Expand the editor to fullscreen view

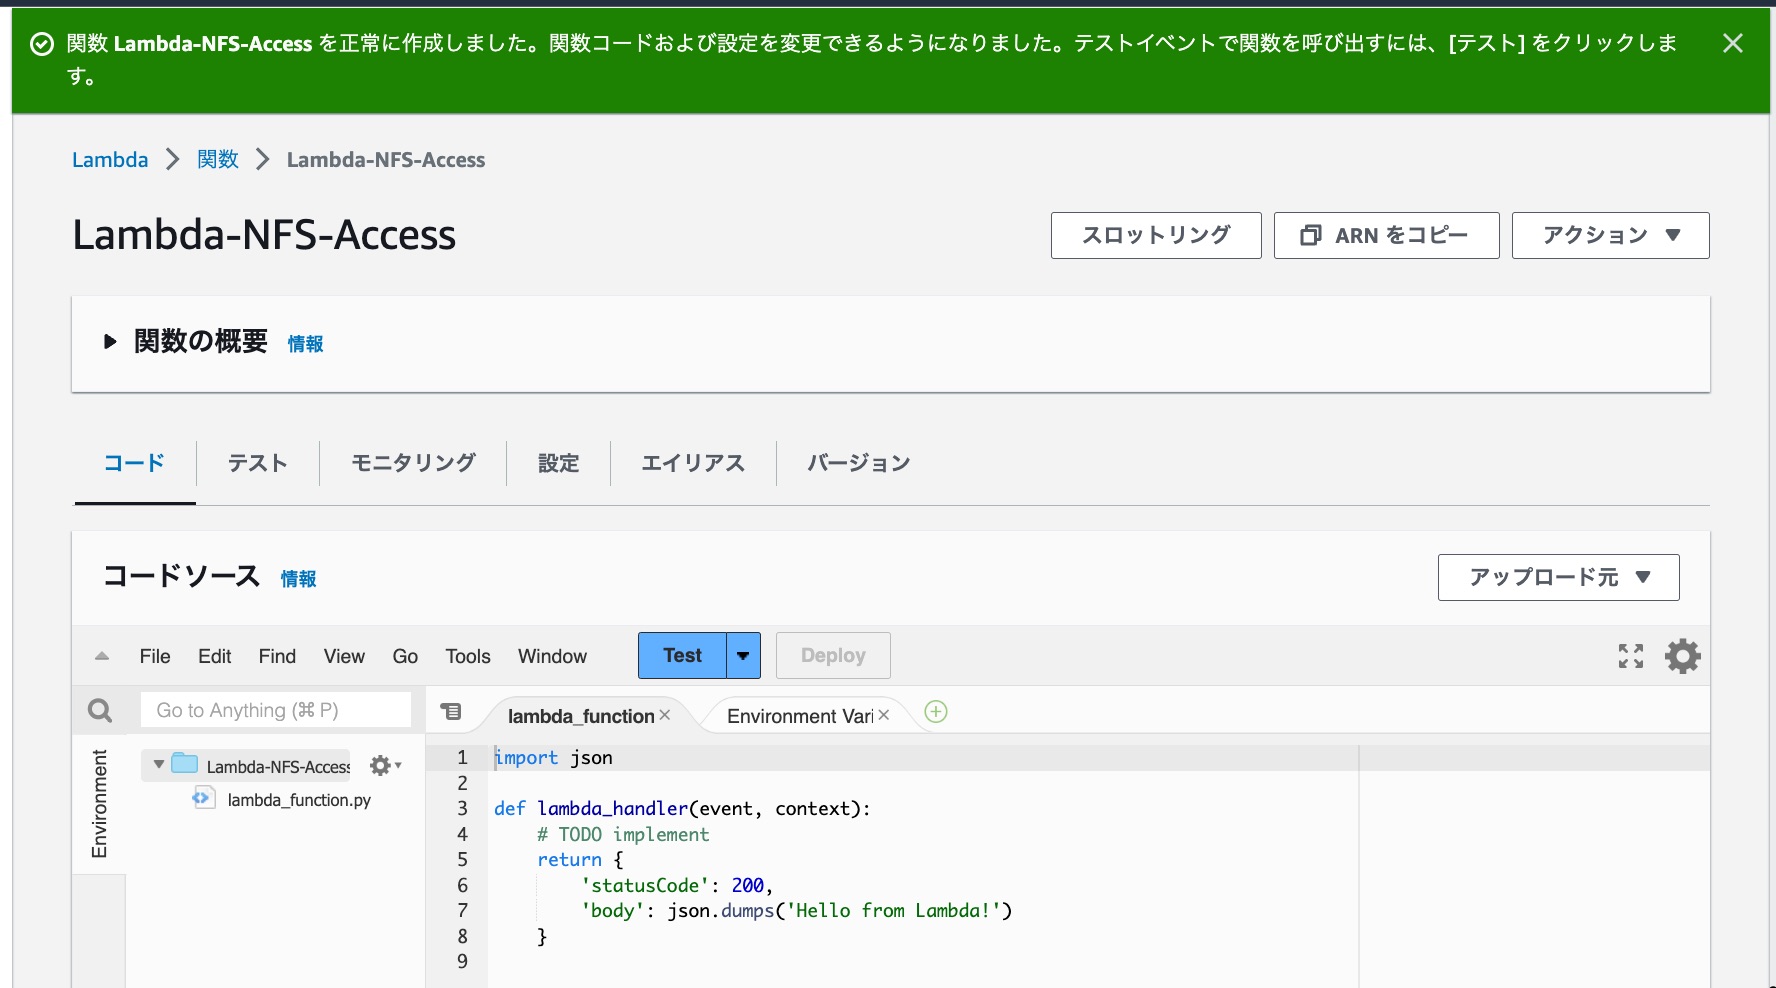(1630, 656)
